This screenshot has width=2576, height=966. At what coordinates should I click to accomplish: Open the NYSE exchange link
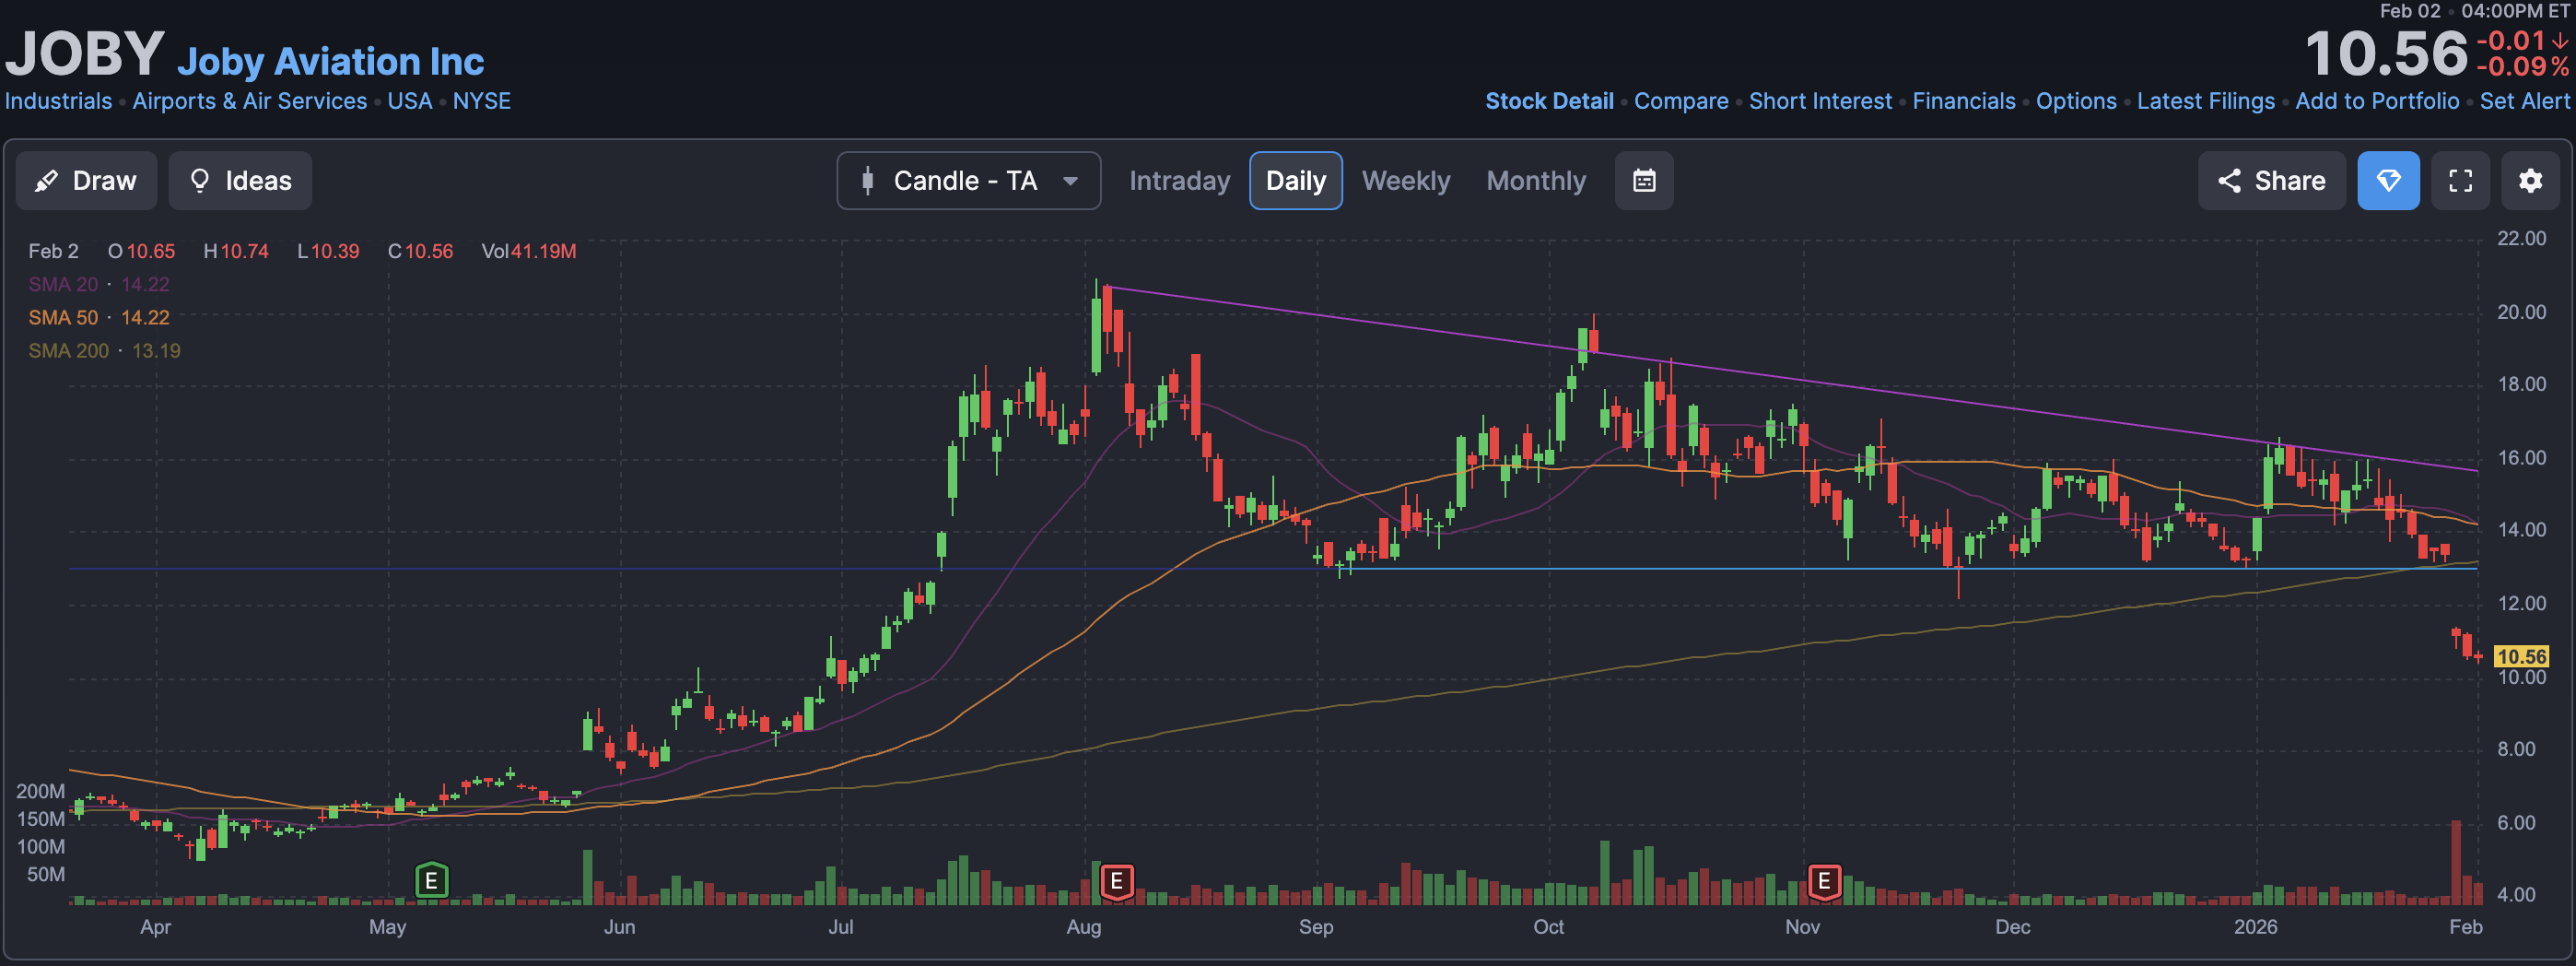click(x=482, y=101)
